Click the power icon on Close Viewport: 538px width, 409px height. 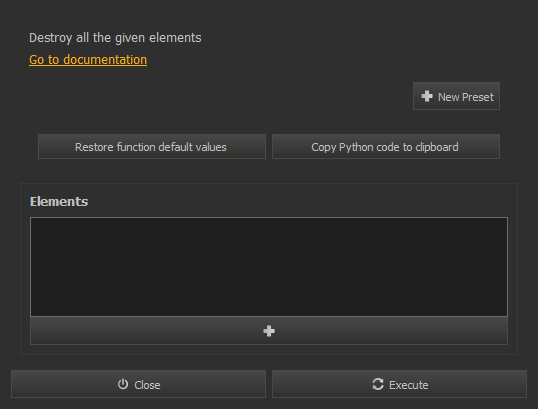123,384
